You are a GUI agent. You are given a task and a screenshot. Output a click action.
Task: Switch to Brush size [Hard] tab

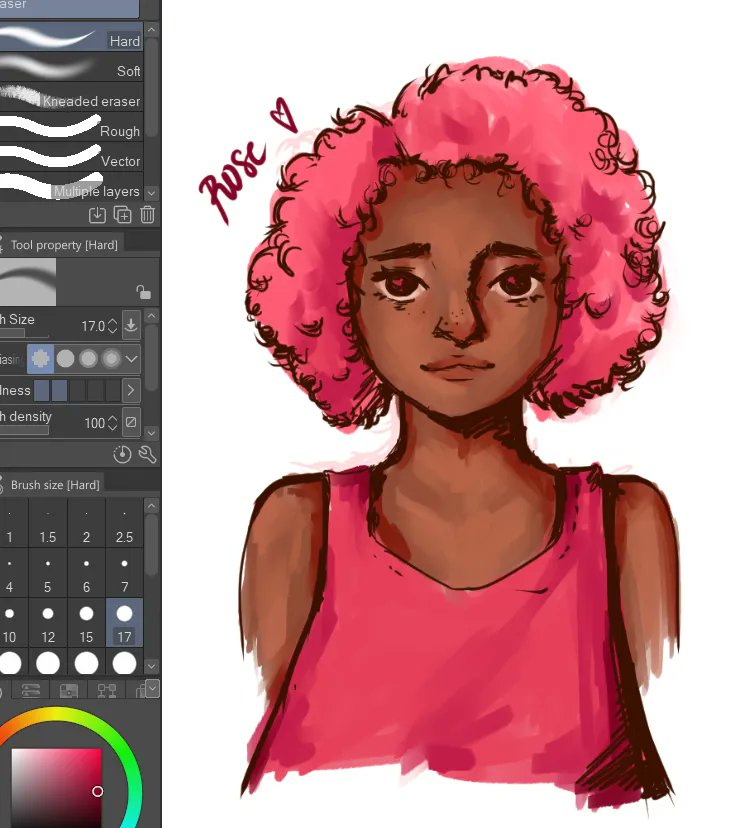(53, 484)
